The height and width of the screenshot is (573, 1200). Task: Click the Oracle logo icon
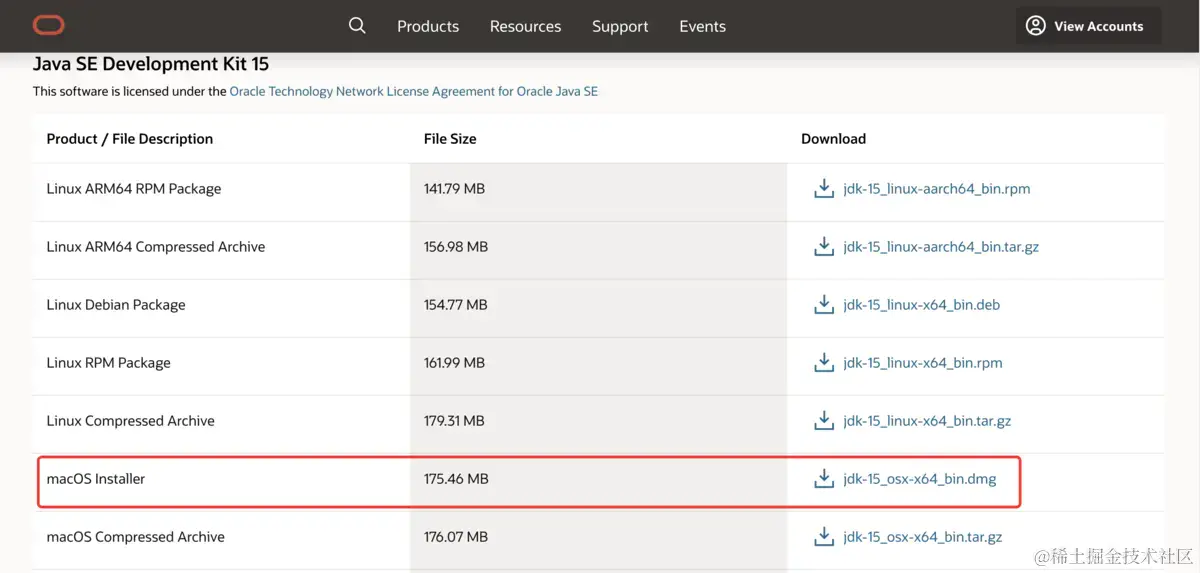[48, 26]
